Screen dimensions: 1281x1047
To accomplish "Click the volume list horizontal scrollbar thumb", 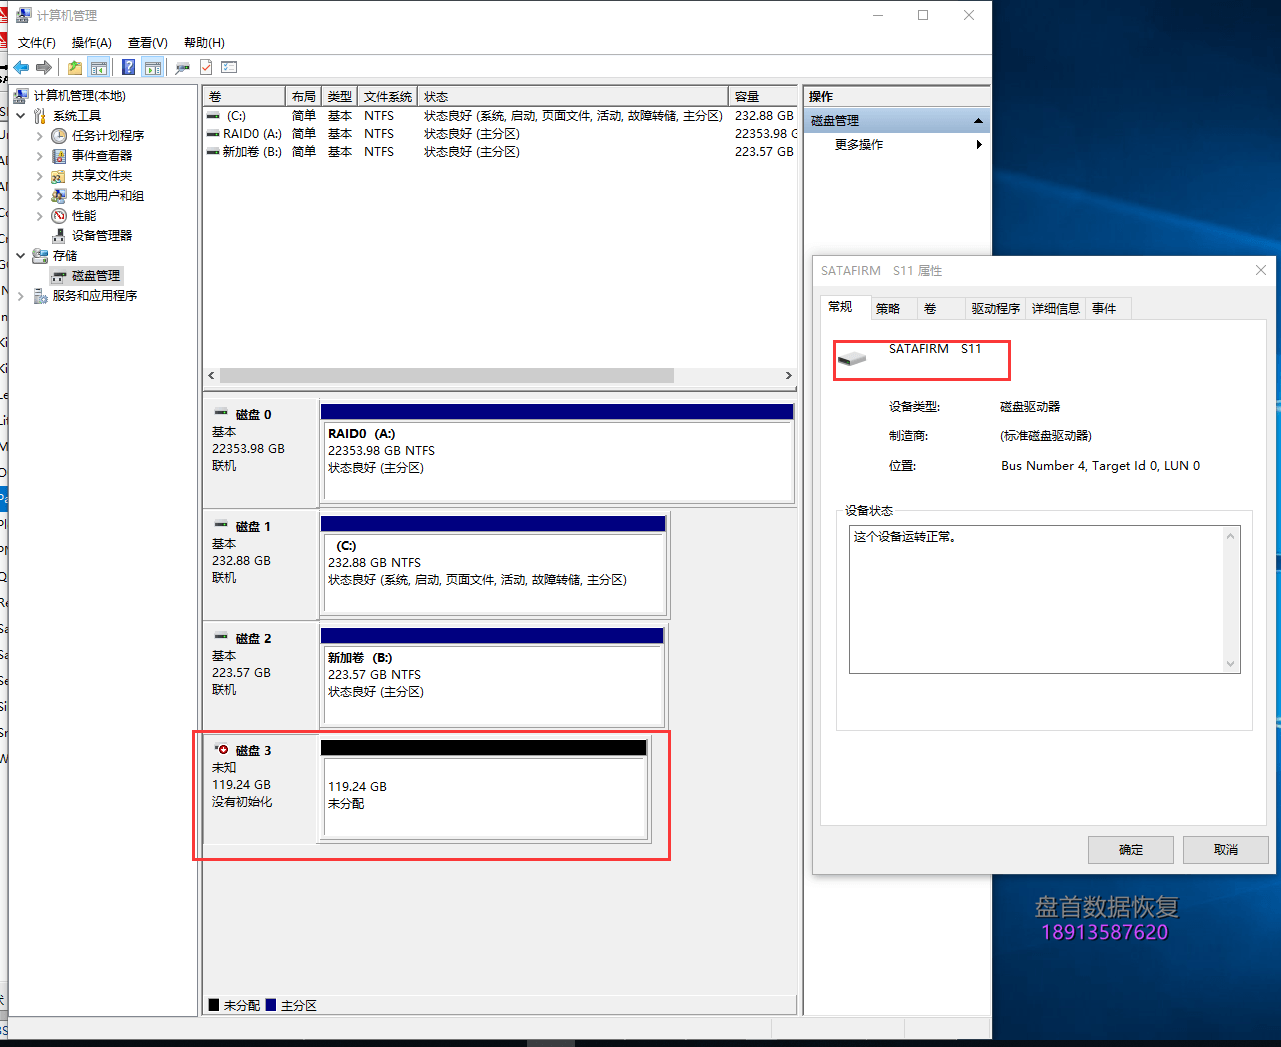I will (x=446, y=375).
